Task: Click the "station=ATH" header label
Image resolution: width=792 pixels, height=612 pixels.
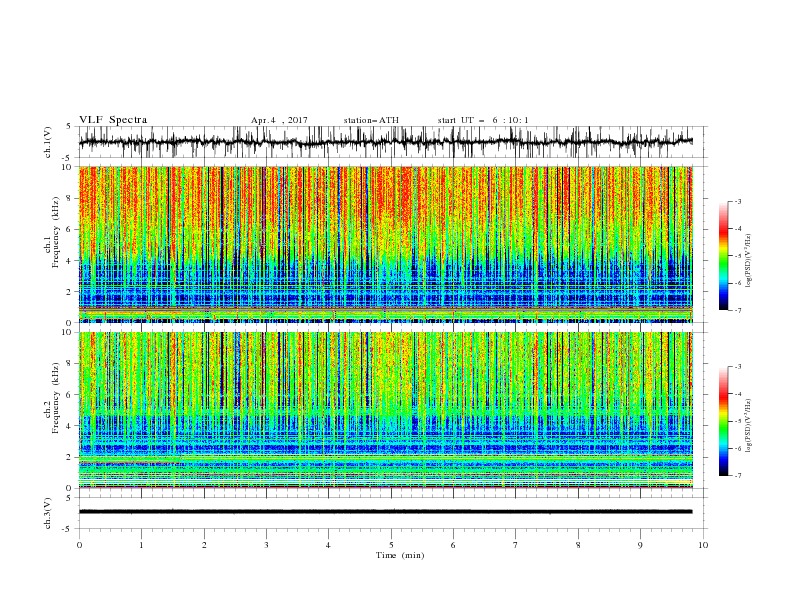Action: [371, 120]
